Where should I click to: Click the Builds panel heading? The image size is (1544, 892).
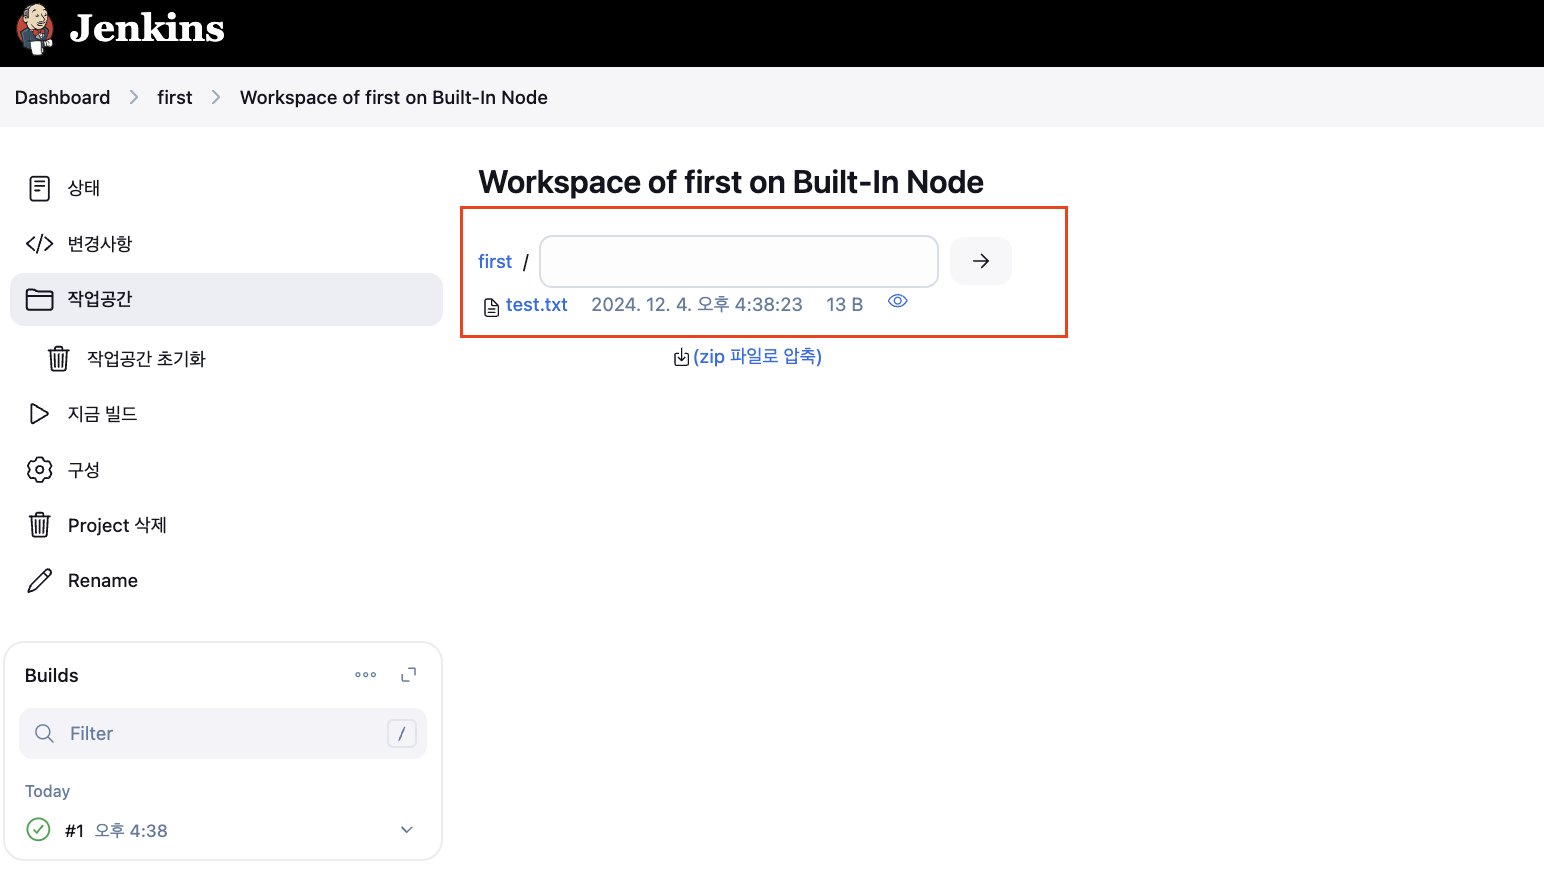(52, 676)
